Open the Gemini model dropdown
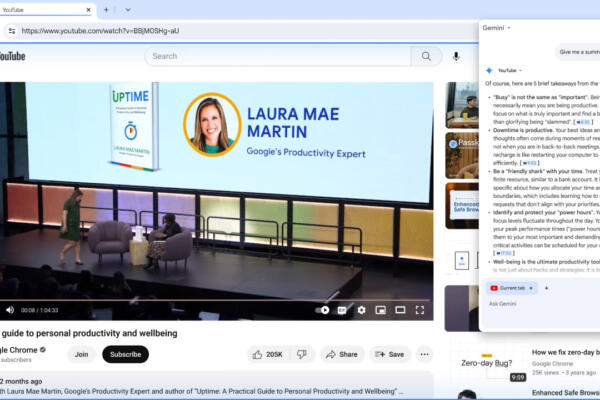The width and height of the screenshot is (600, 400). point(496,28)
